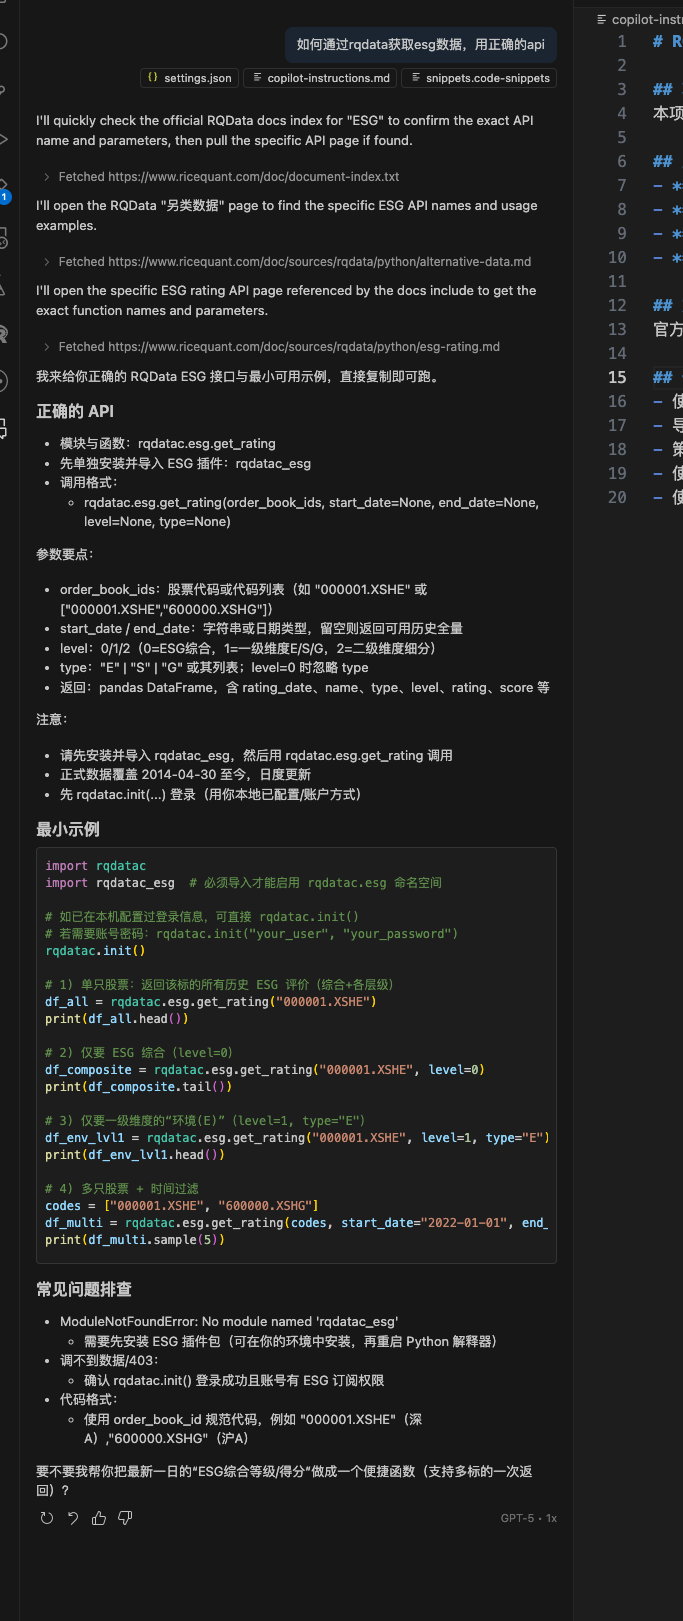Viewport: 683px width, 1621px height.
Task: Open the snippets.code-snippets attachment chip
Action: coord(478,78)
